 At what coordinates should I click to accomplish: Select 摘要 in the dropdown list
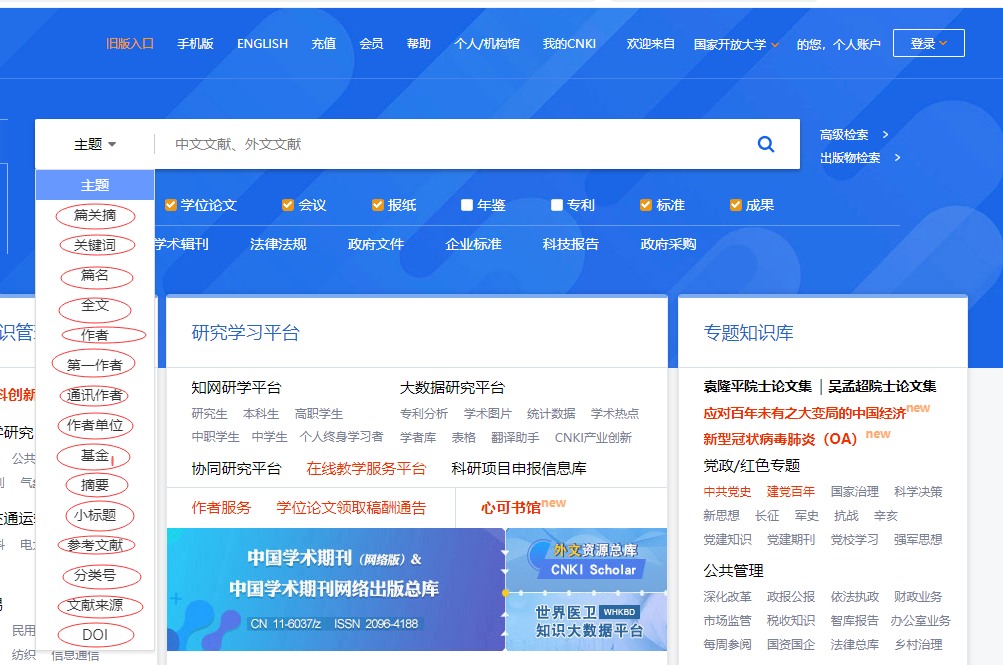(95, 485)
